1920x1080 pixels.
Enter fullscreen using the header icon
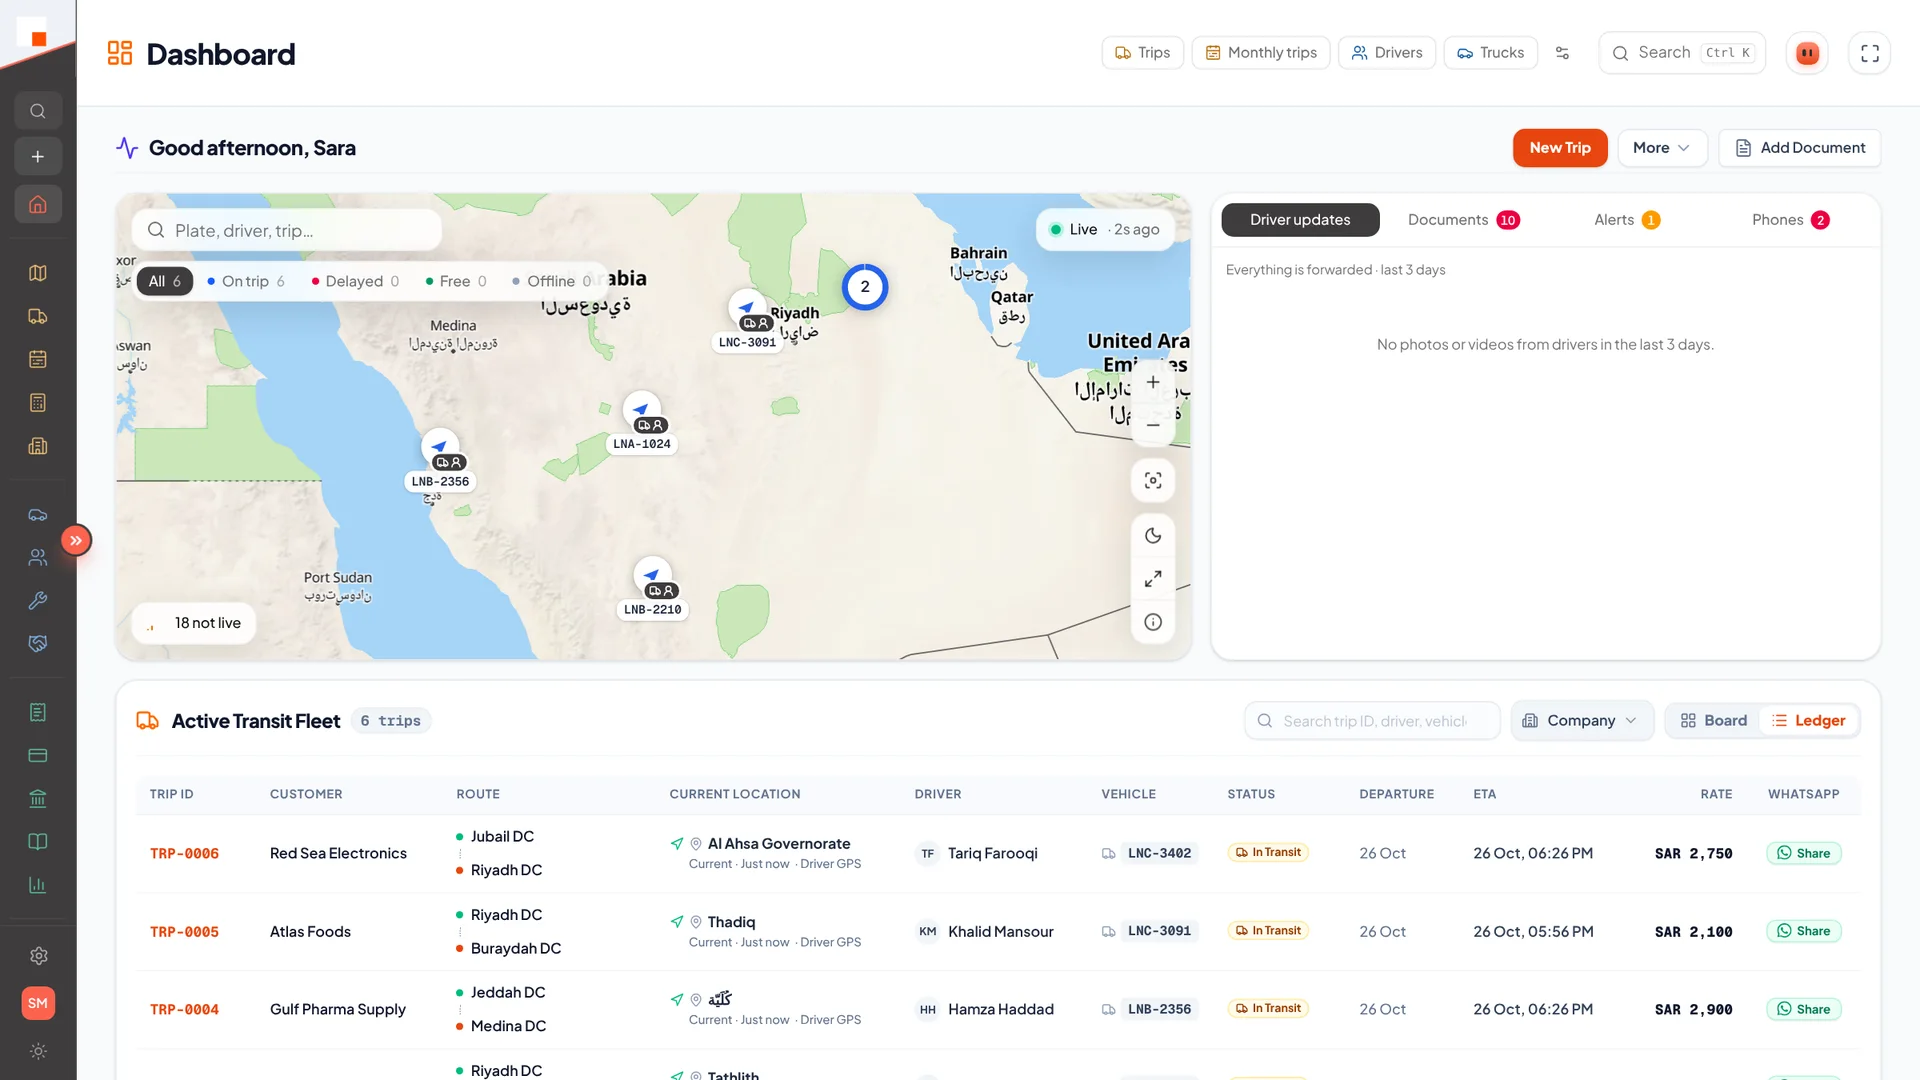click(x=1870, y=53)
